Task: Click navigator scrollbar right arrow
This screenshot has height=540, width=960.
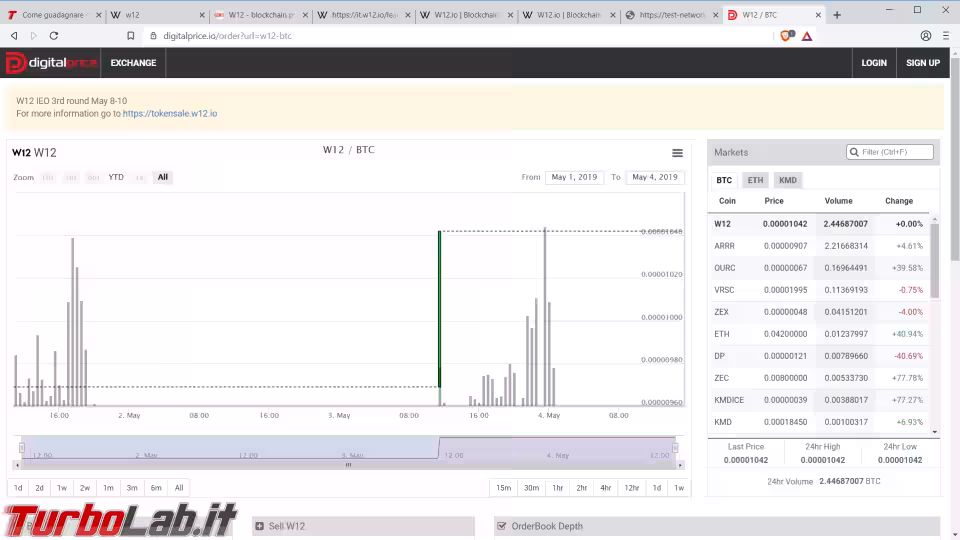Action: [680, 465]
